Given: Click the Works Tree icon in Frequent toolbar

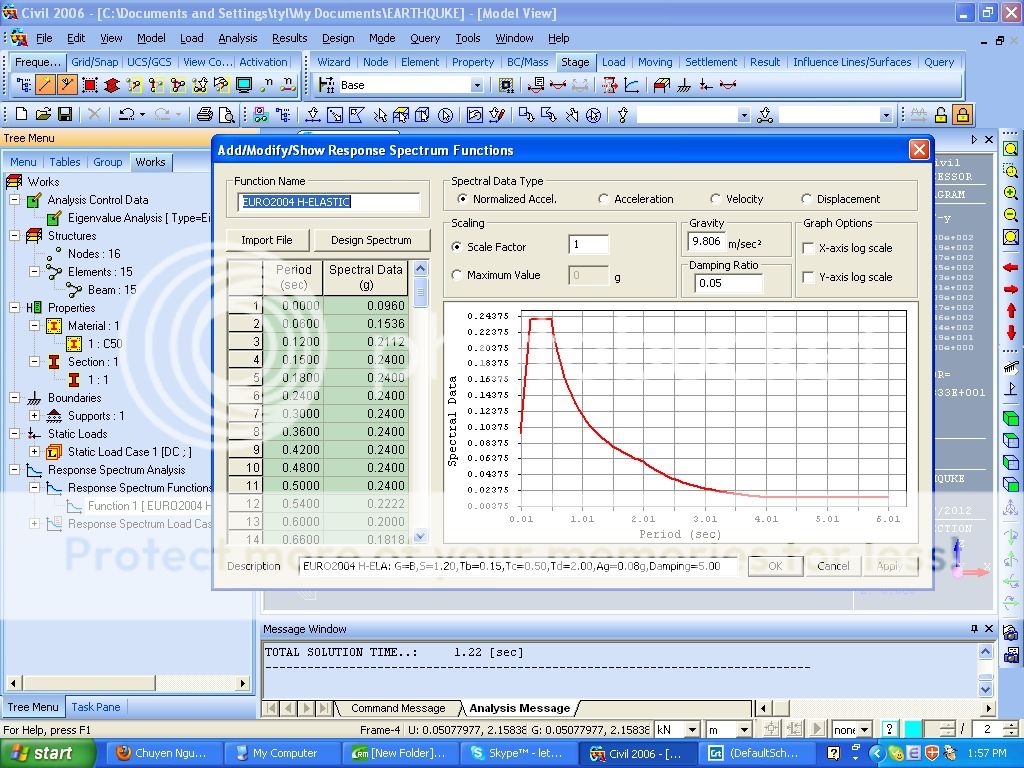Looking at the screenshot, I should [x=24, y=85].
